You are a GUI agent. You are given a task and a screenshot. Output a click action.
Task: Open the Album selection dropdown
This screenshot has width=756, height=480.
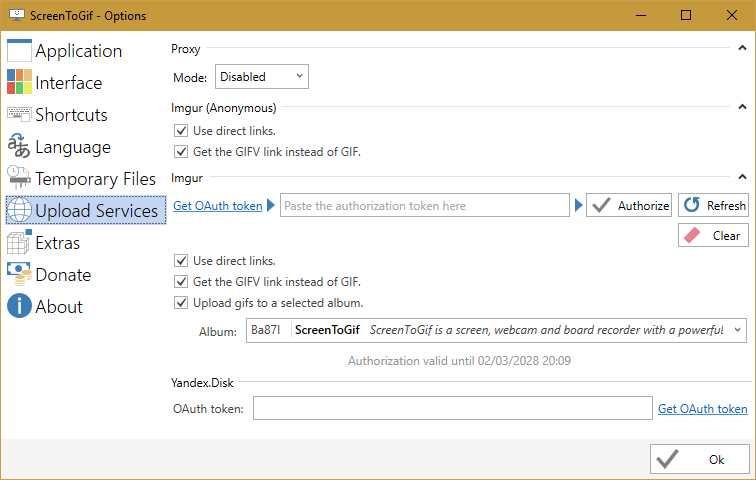(496, 330)
